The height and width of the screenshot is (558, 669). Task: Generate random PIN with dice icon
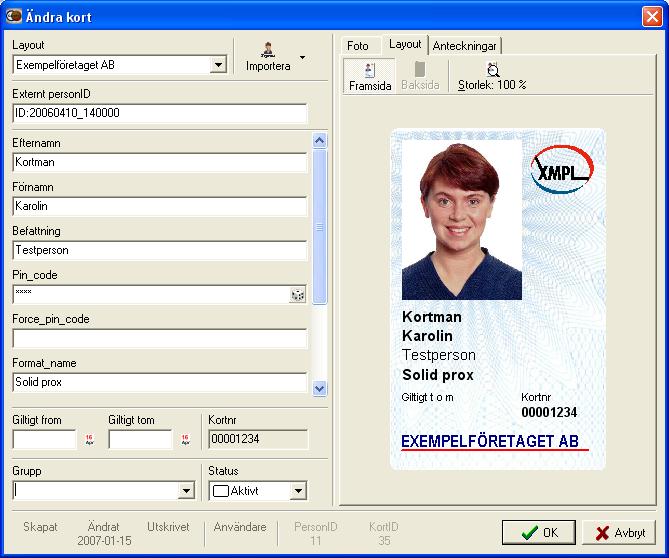(x=297, y=295)
